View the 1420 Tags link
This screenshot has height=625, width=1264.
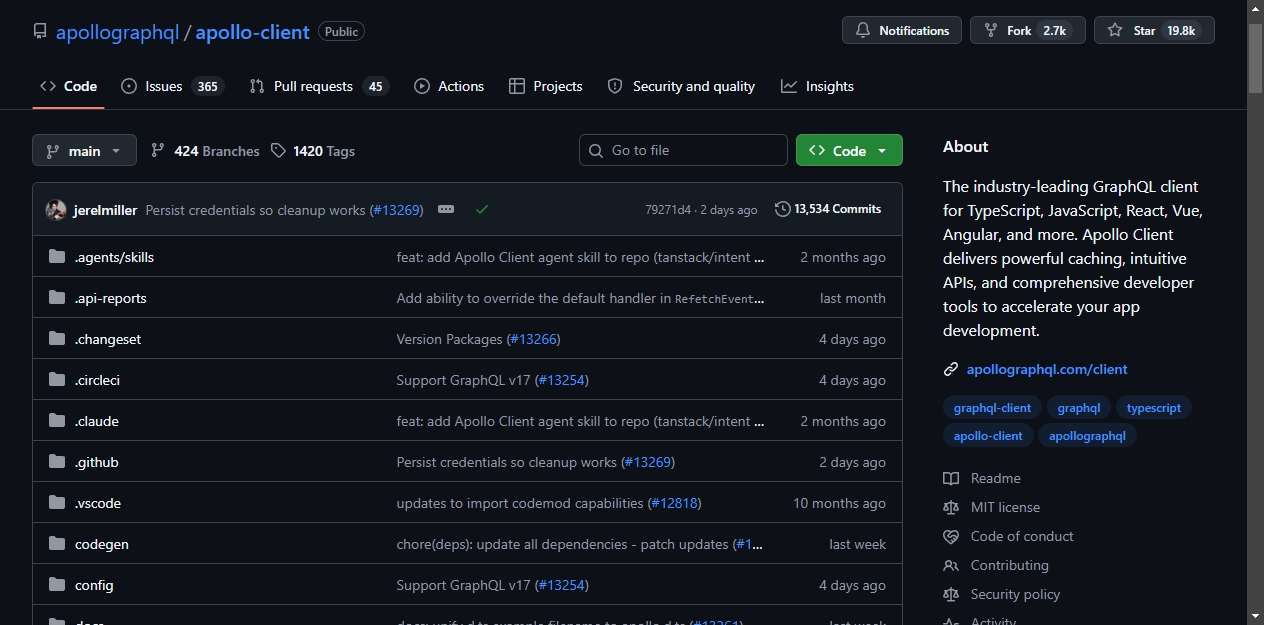[x=313, y=151]
